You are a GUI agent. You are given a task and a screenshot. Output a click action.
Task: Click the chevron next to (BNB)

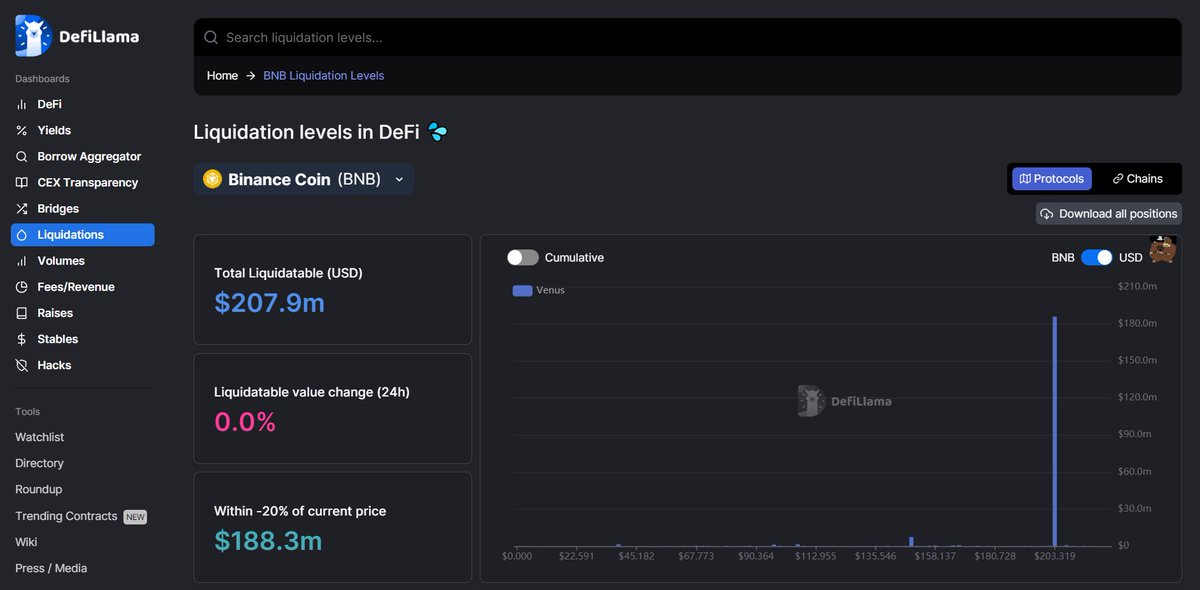(x=399, y=180)
